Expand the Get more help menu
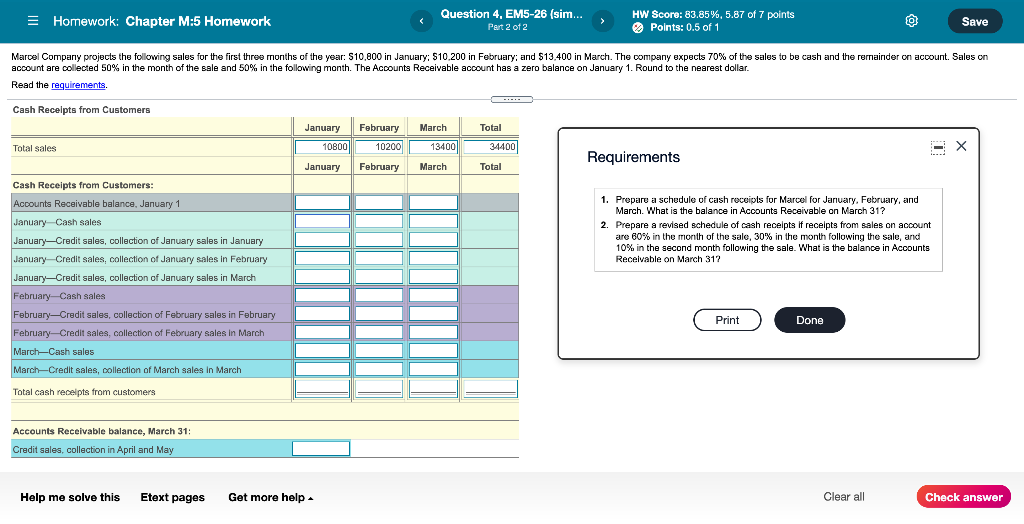Screen dimensions: 1024x524 click(270, 497)
